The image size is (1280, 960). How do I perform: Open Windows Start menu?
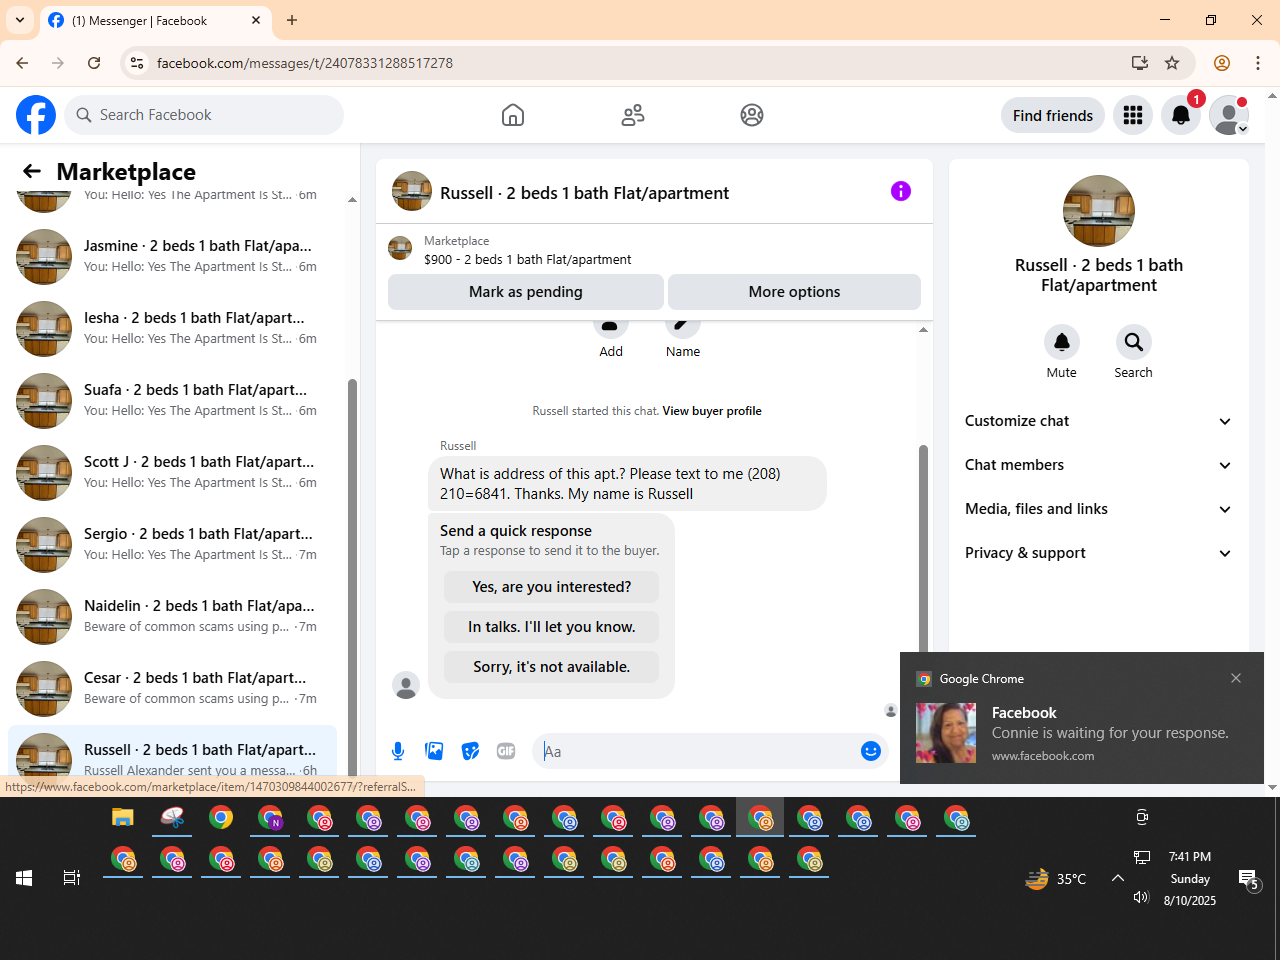(24, 878)
